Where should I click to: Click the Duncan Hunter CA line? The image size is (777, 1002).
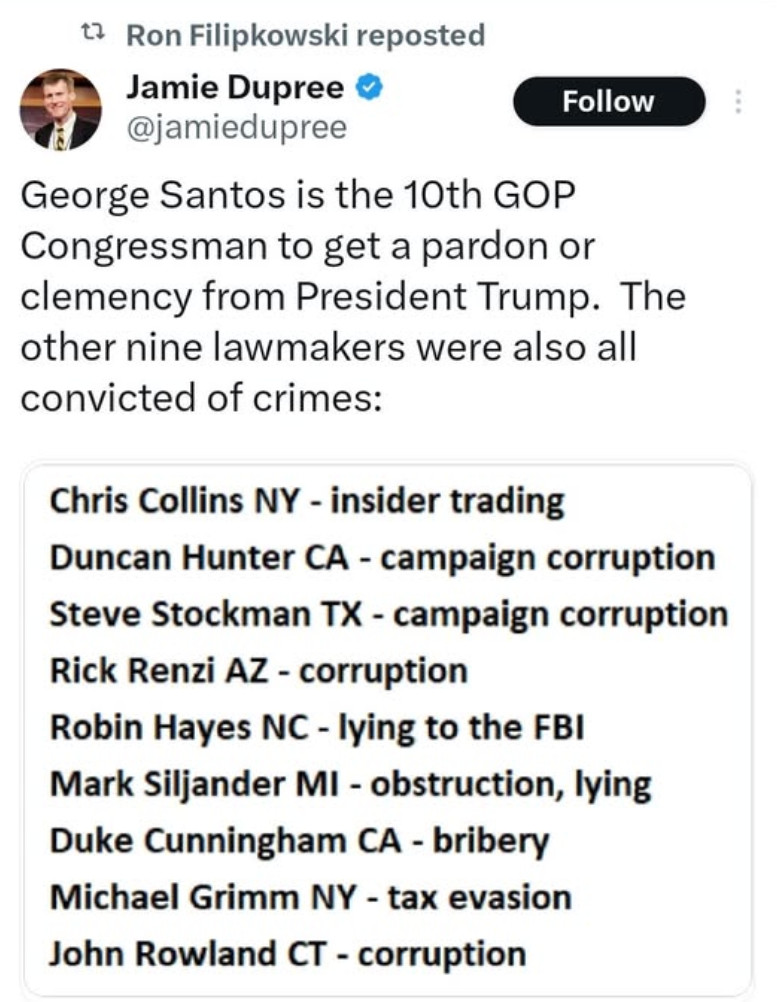pos(382,557)
